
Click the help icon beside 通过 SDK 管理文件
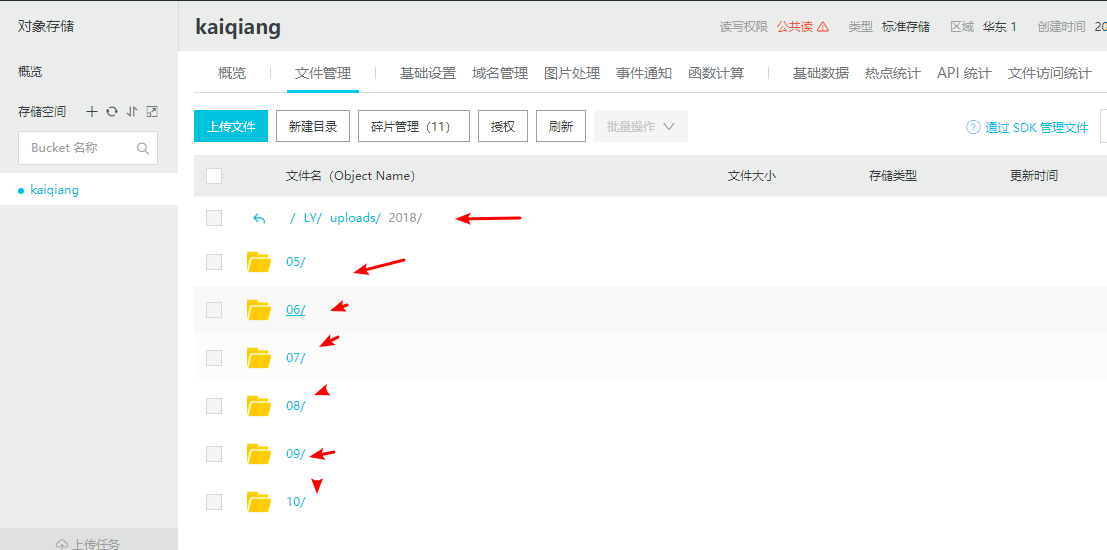click(972, 127)
